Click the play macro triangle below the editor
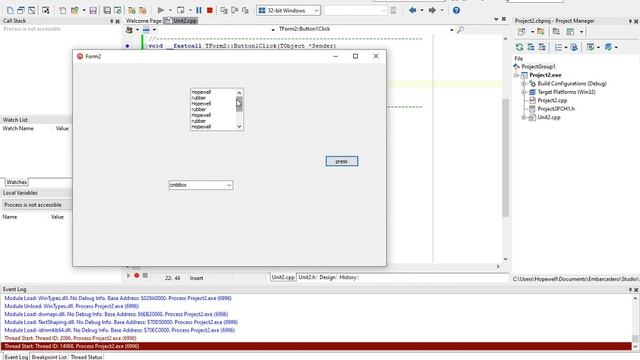 click(129, 276)
